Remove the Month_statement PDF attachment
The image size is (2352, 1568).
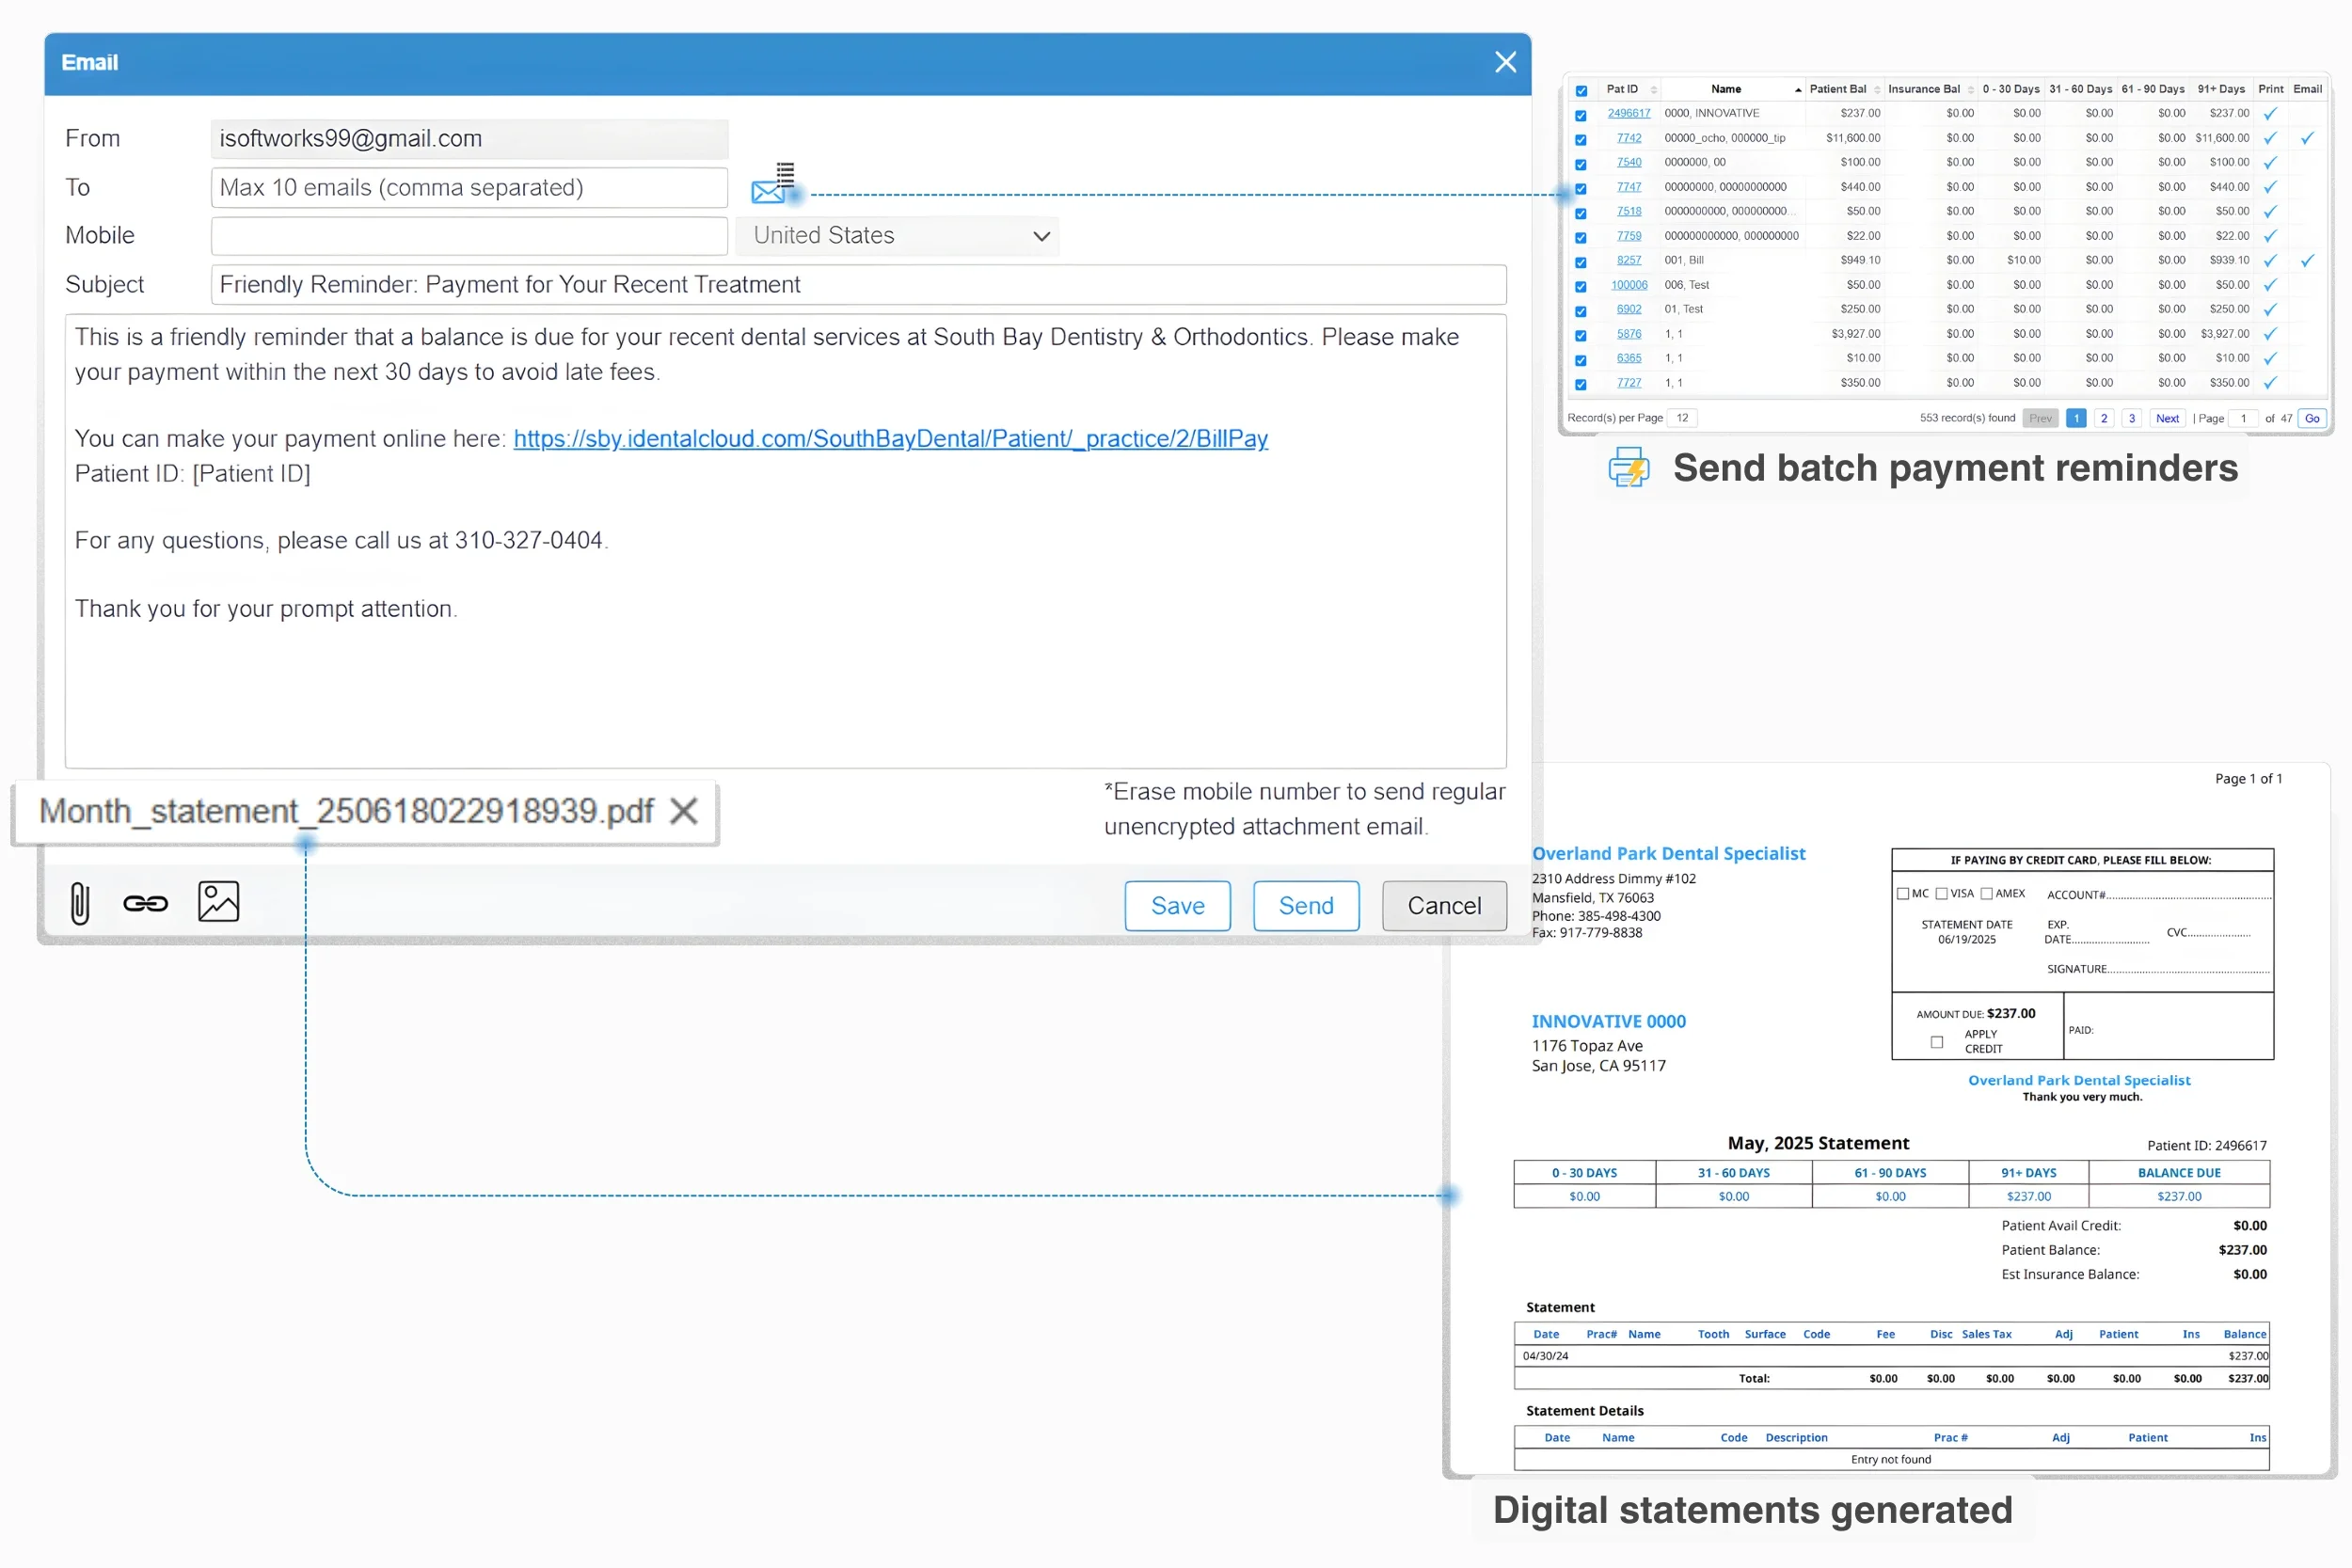point(684,810)
